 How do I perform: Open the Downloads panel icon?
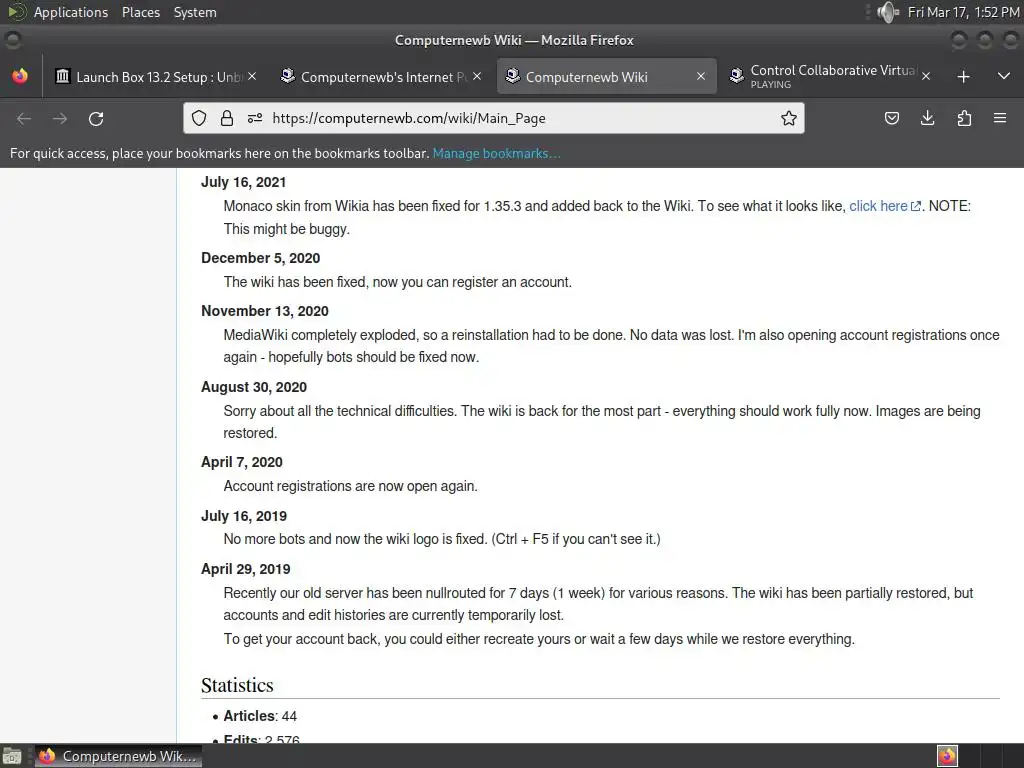[927, 118]
